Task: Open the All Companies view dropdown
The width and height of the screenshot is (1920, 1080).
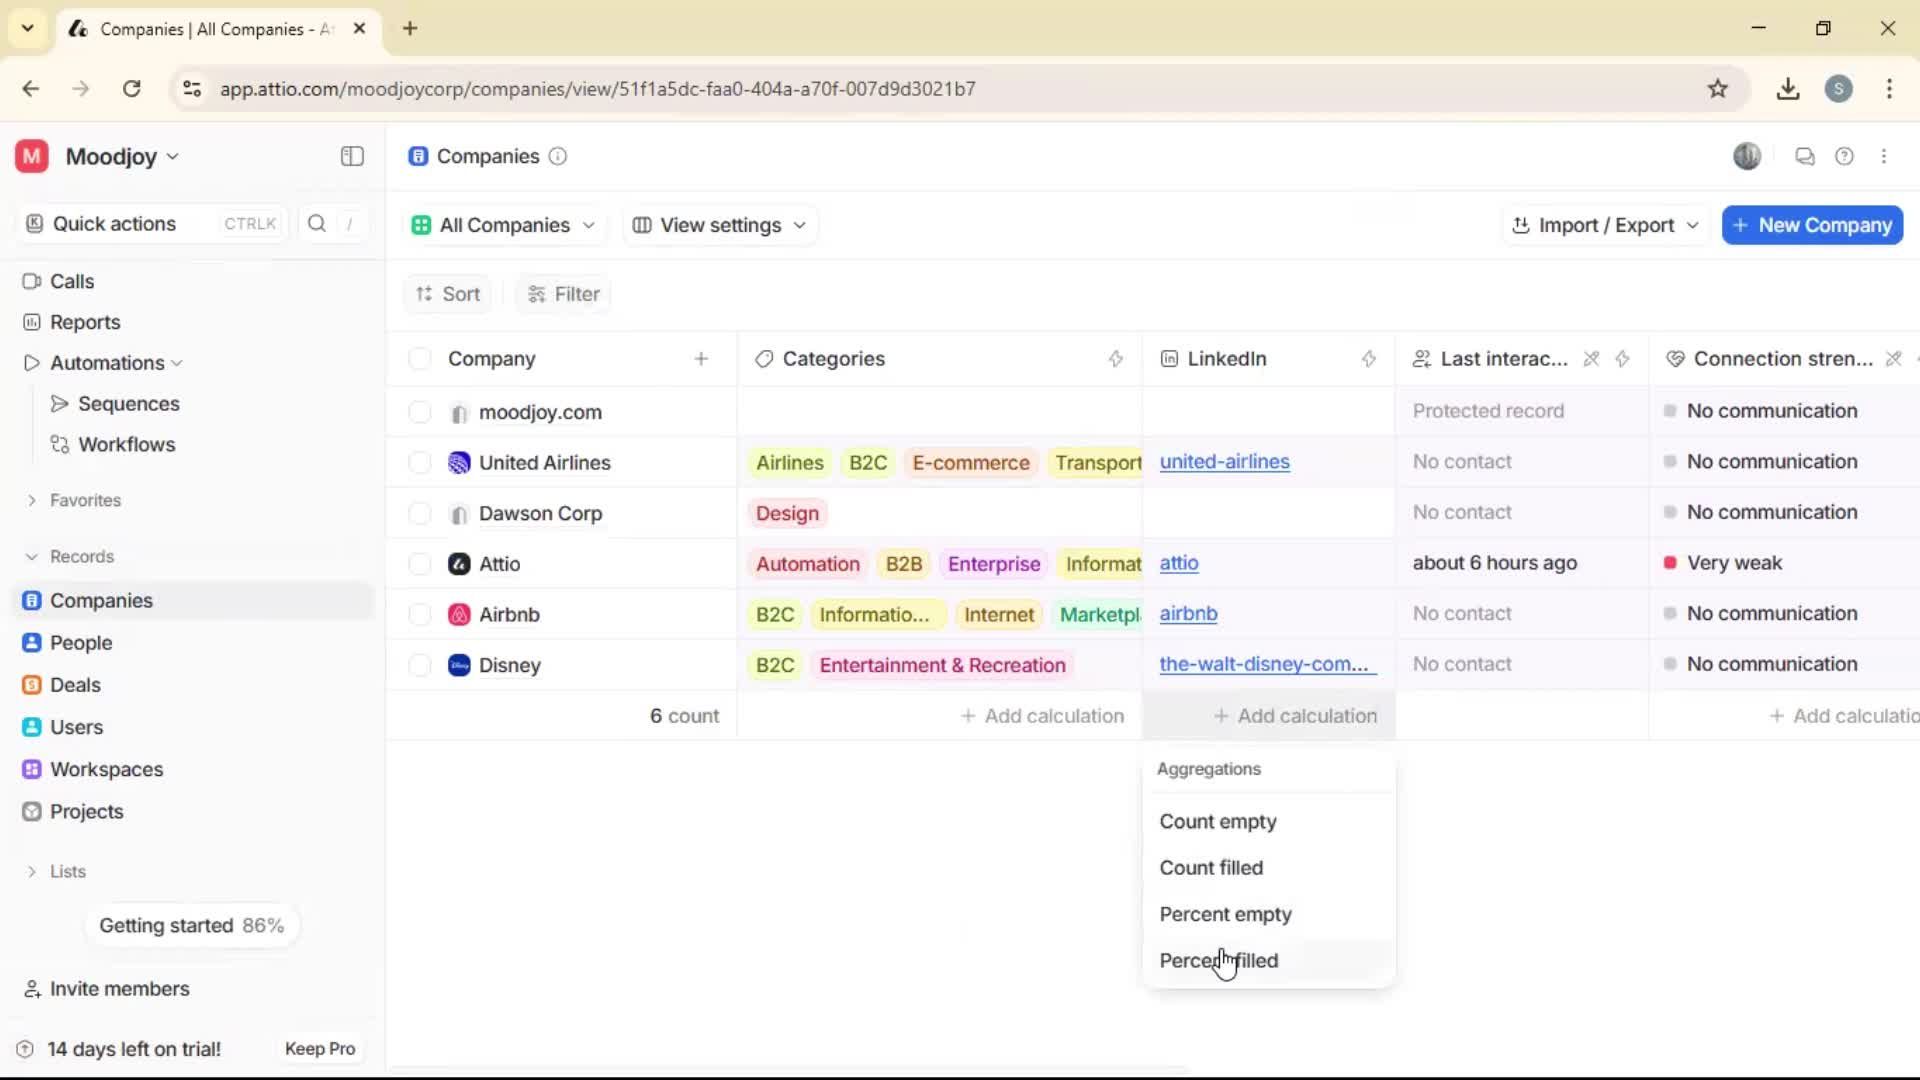Action: pyautogui.click(x=503, y=225)
